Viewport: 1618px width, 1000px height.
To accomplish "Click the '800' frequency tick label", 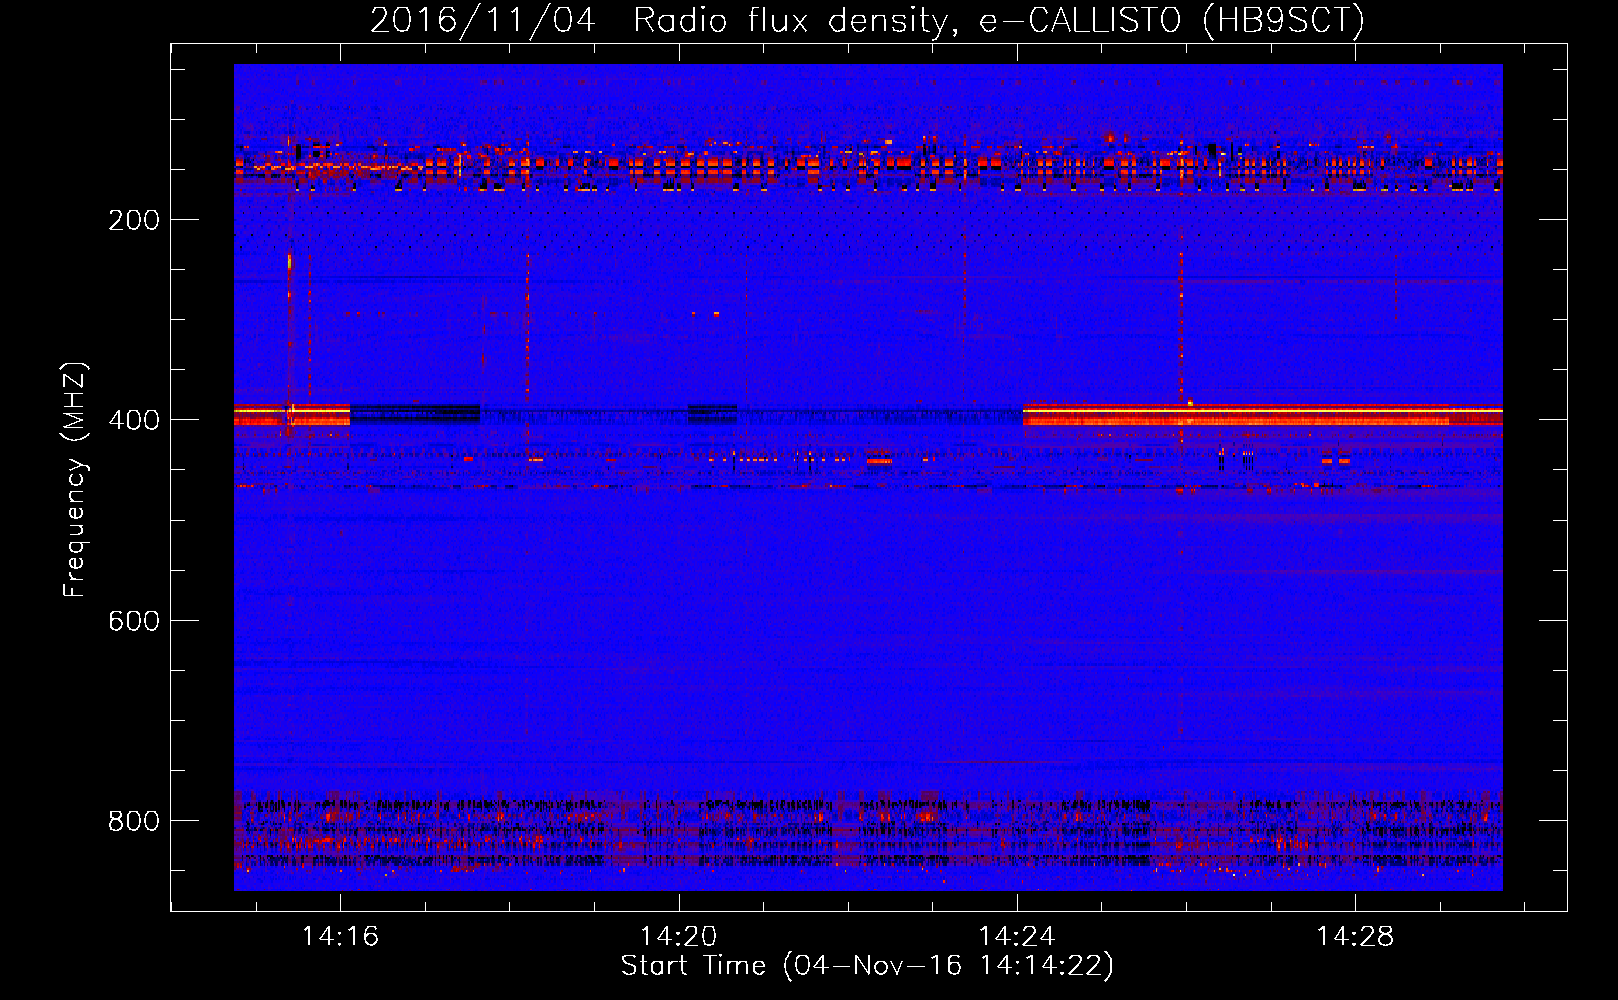I will (134, 821).
